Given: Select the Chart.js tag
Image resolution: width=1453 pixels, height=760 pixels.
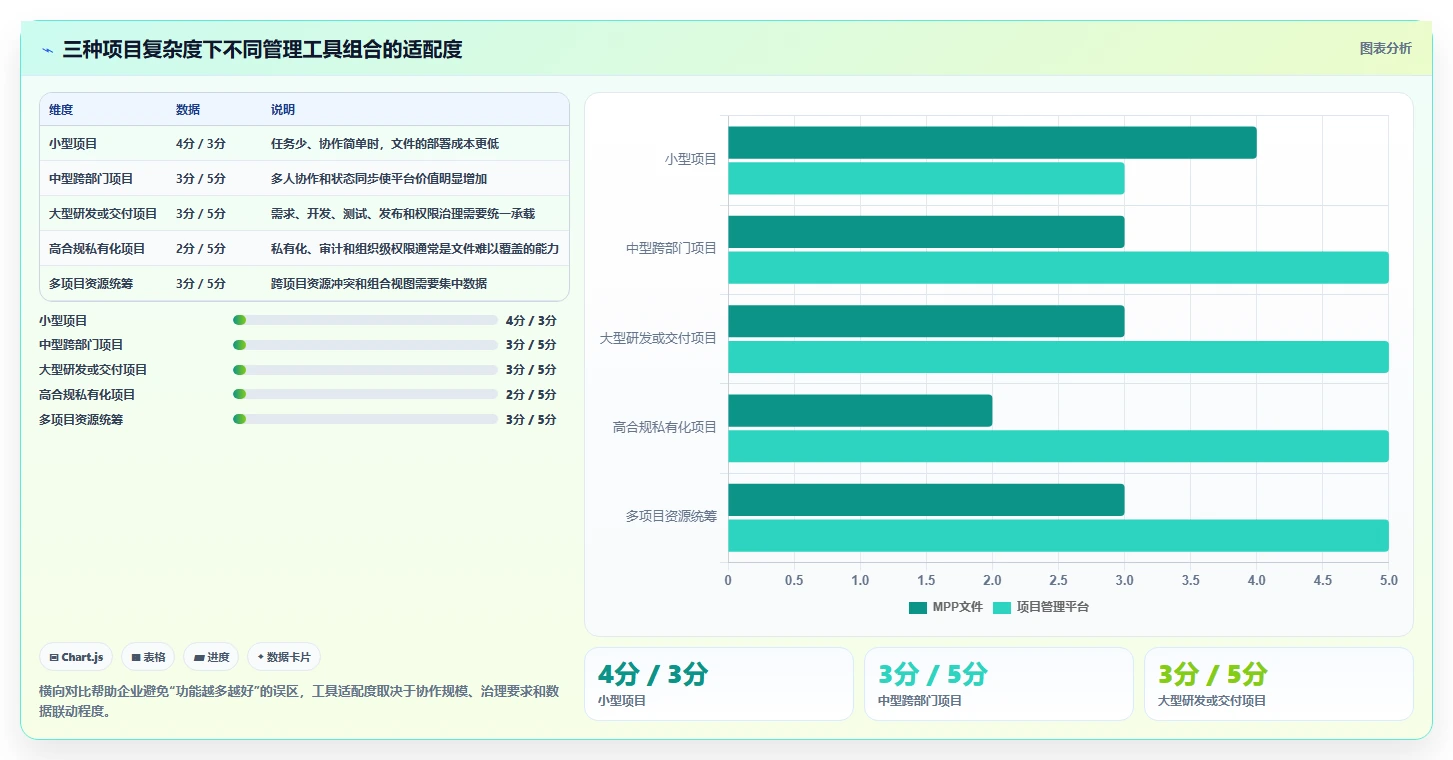Looking at the screenshot, I should 77,657.
